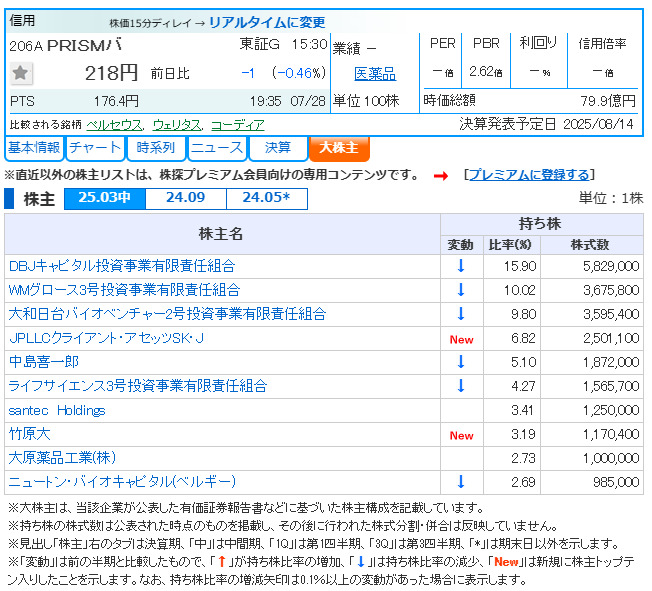The image size is (652, 591).
Task: Click リアルタイムに変更 link
Action: tap(267, 22)
